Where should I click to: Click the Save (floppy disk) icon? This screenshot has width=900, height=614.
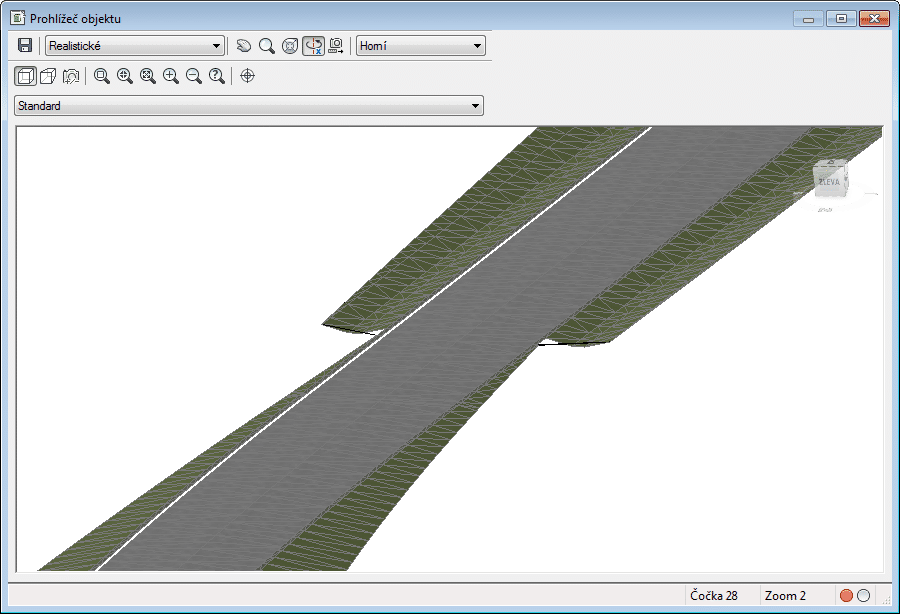[25, 46]
